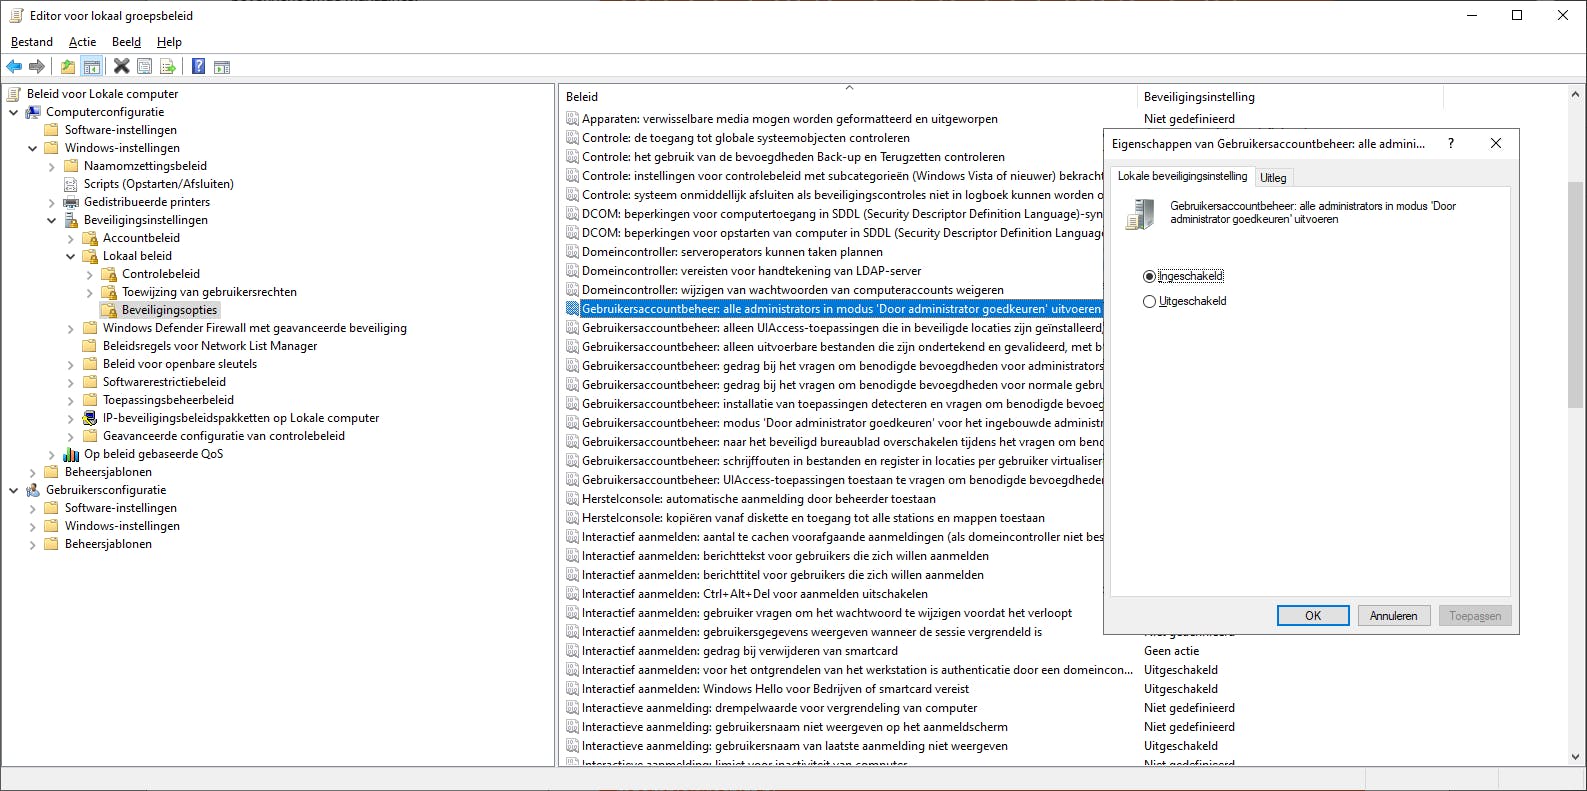Image resolution: width=1587 pixels, height=791 pixels.
Task: Click the 'Beleid voor Lokale computer' scroll icon
Action: 14,94
